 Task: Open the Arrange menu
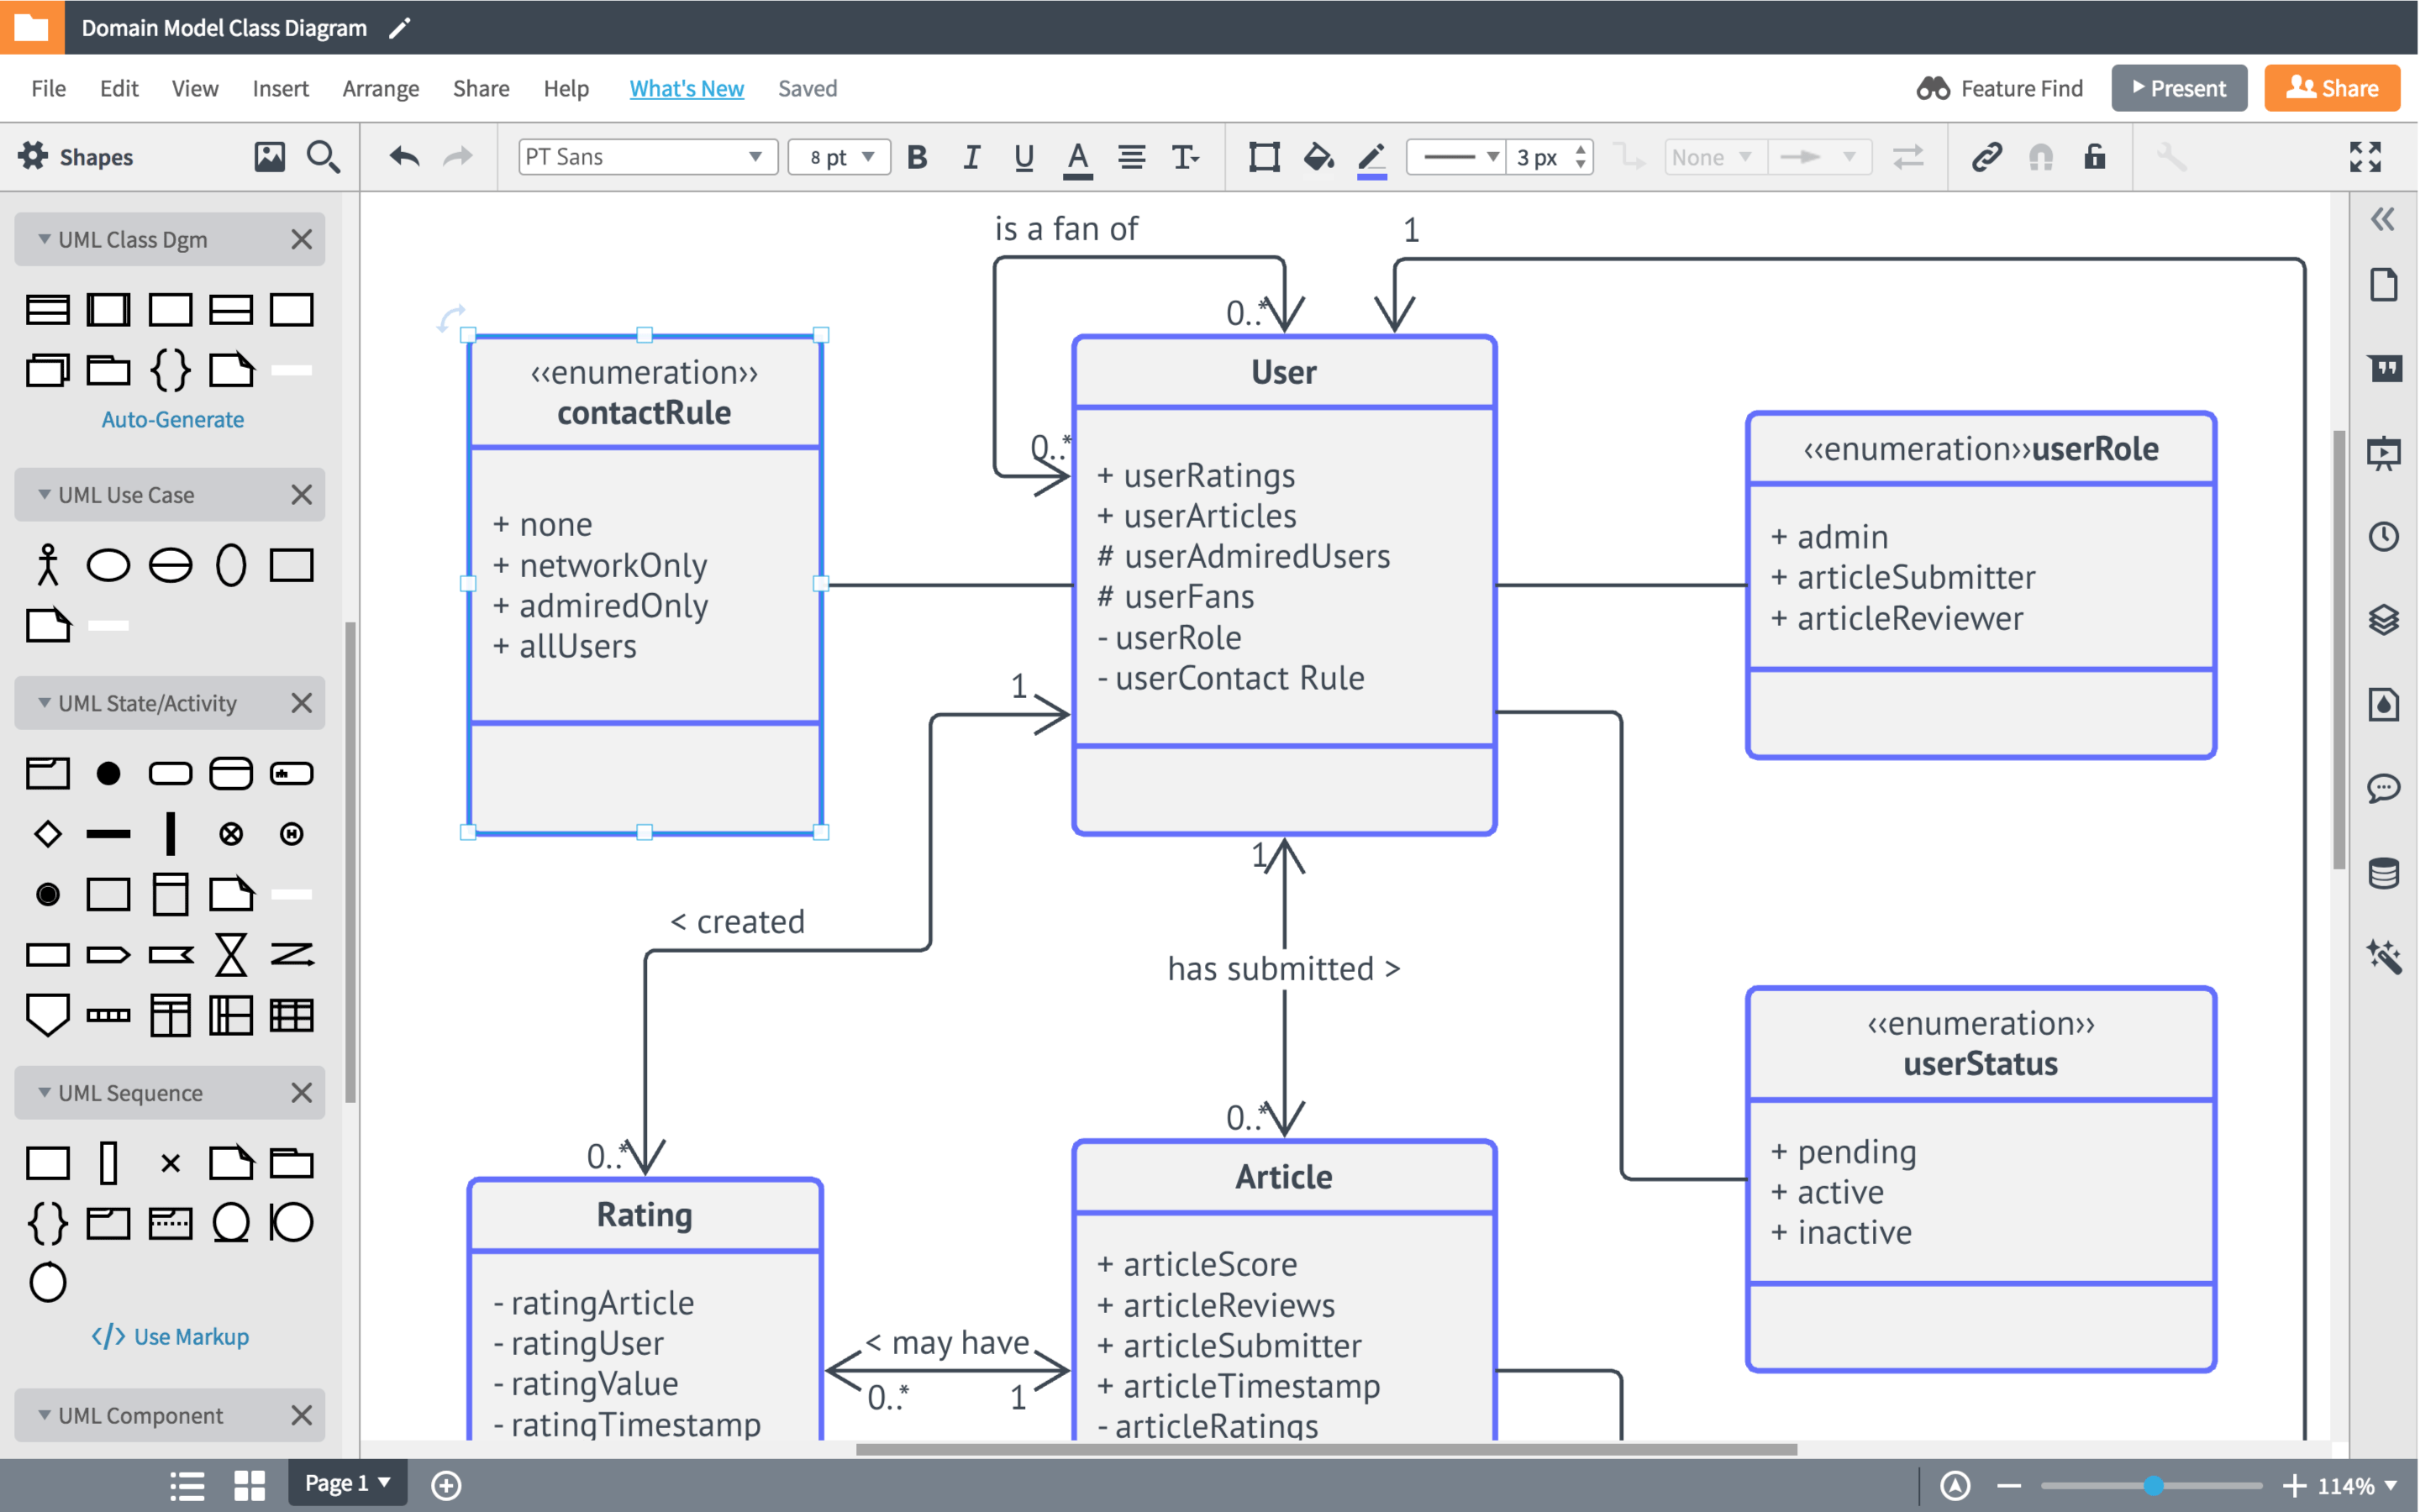click(x=380, y=88)
